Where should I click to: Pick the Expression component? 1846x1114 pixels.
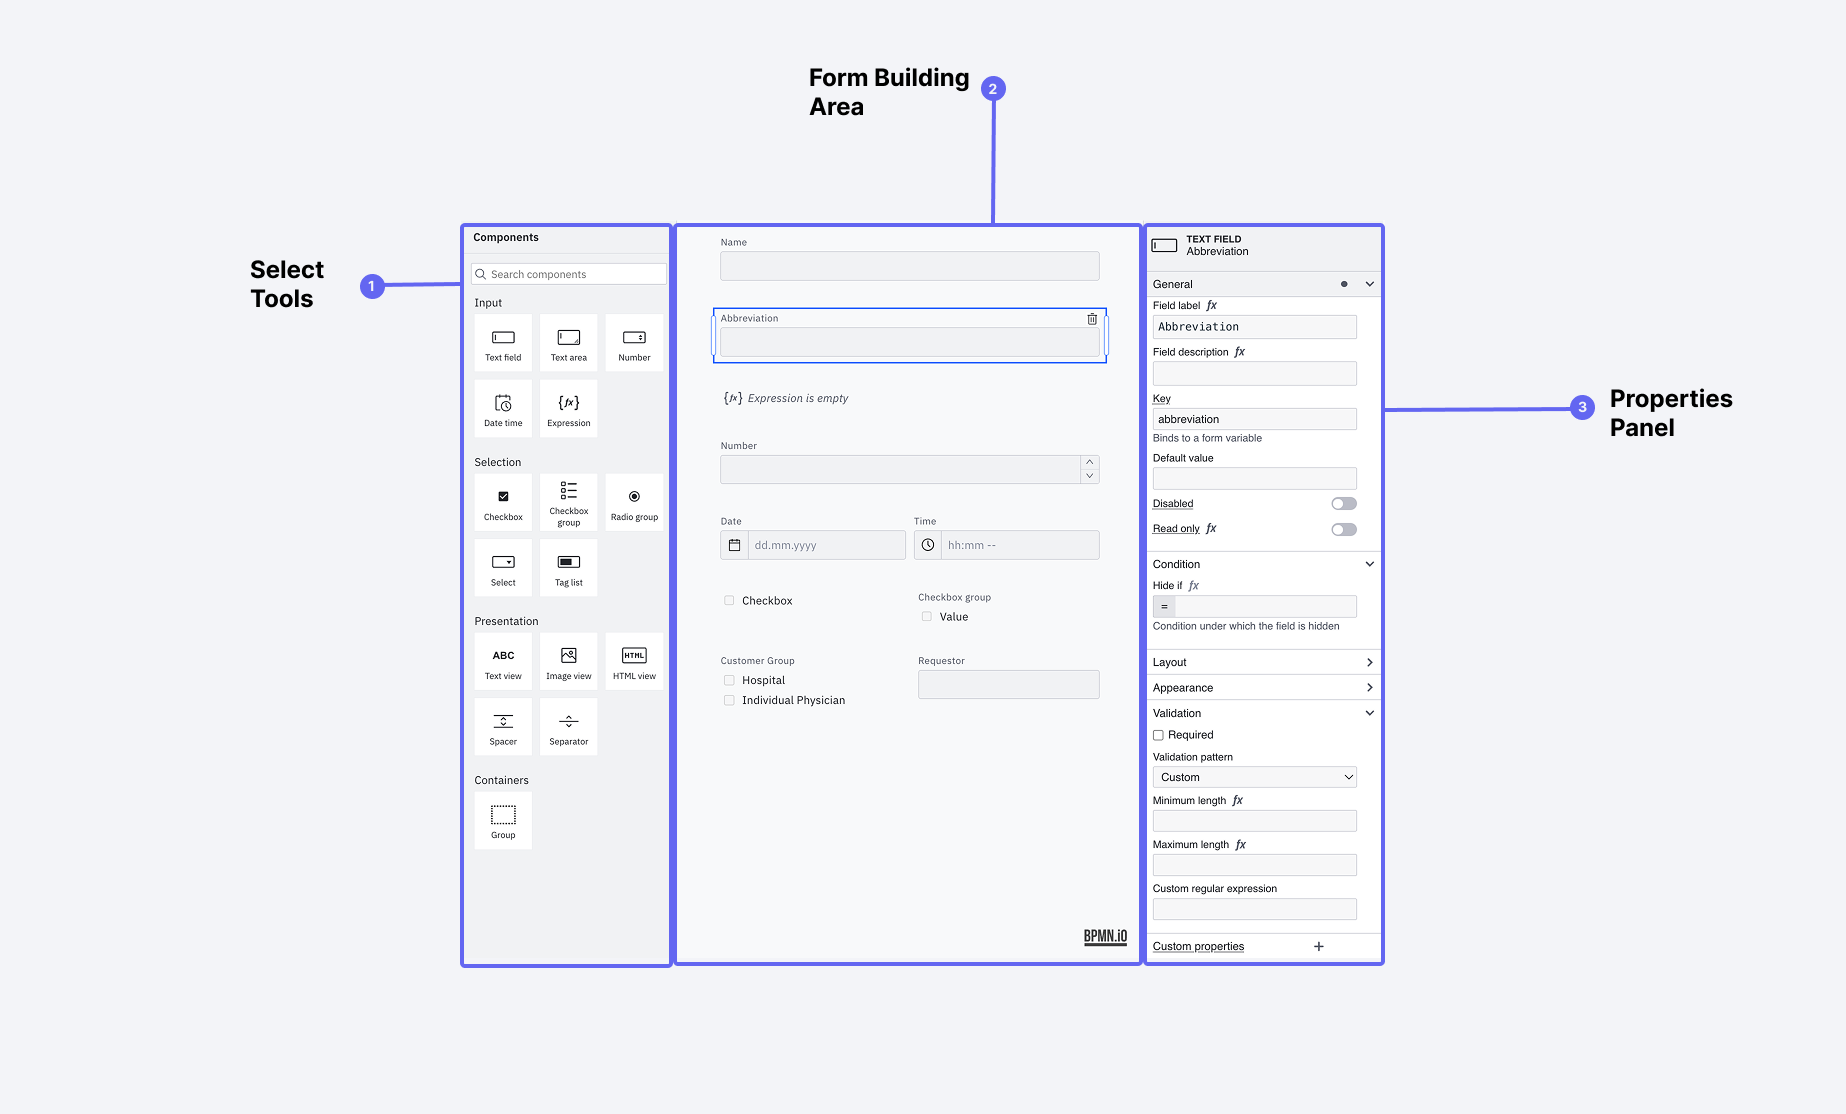click(x=568, y=408)
